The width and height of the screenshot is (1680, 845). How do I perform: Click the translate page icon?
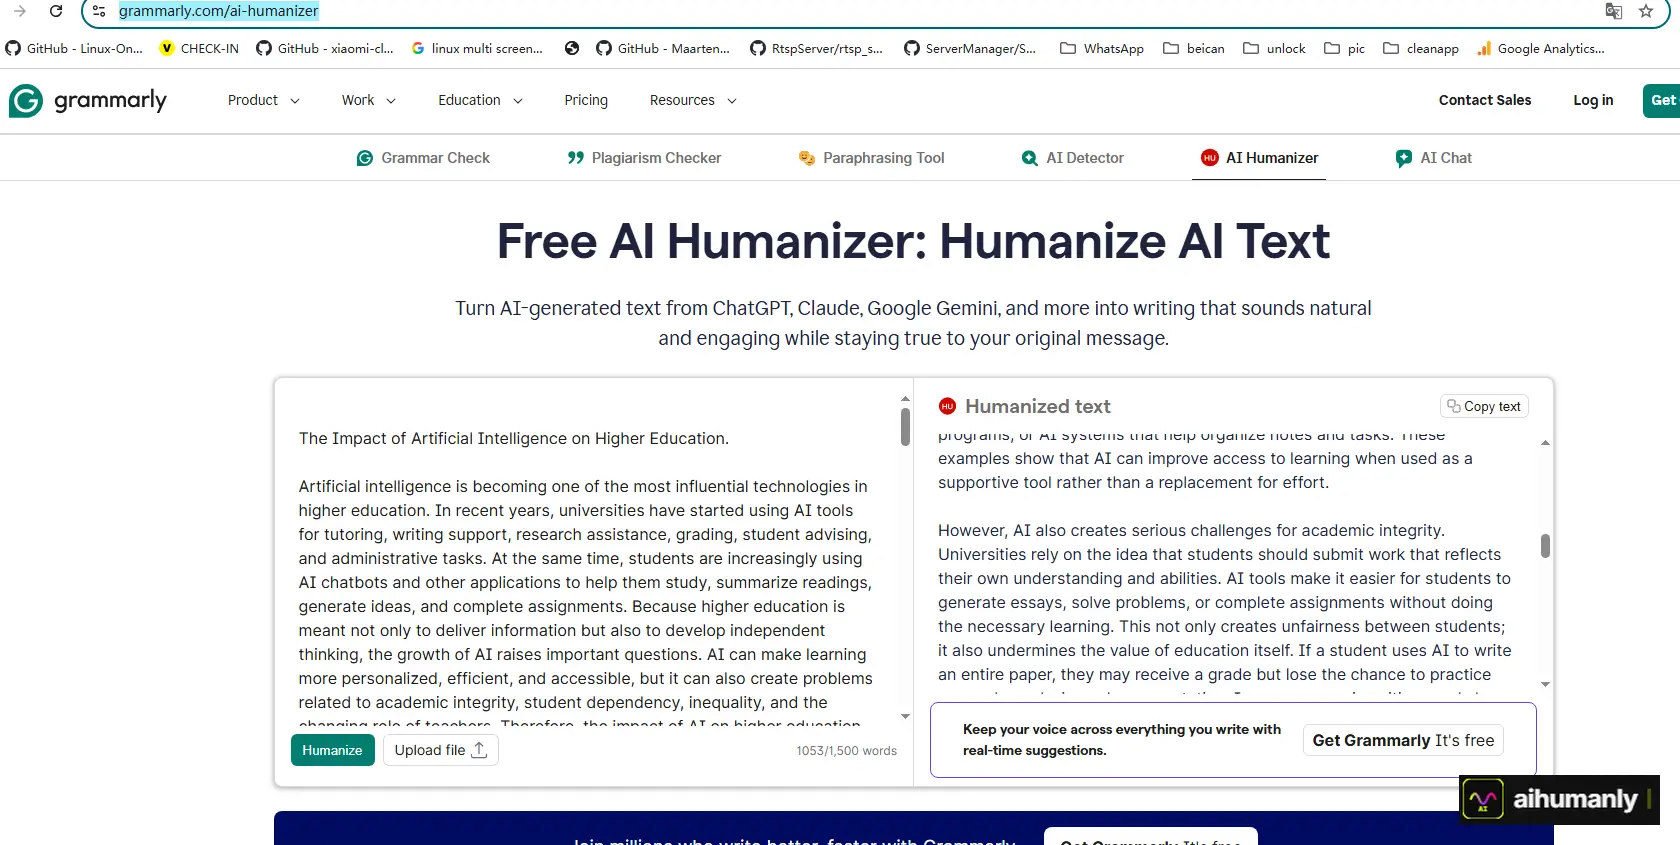click(1613, 11)
